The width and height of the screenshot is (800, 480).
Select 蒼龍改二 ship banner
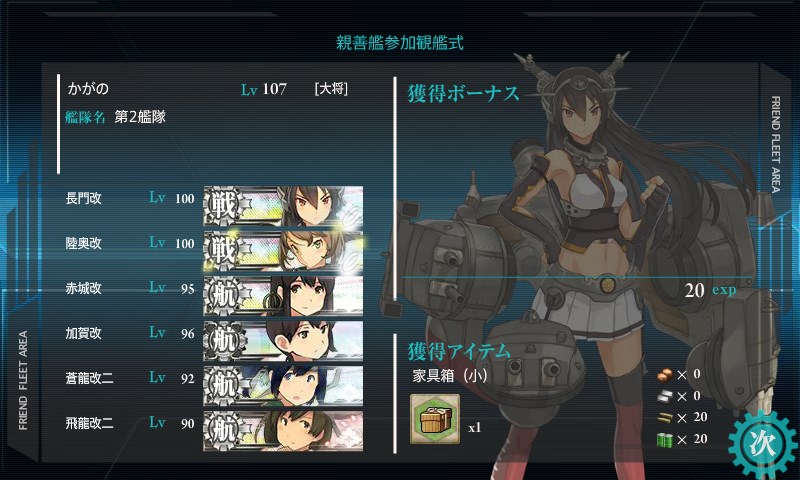coord(283,386)
